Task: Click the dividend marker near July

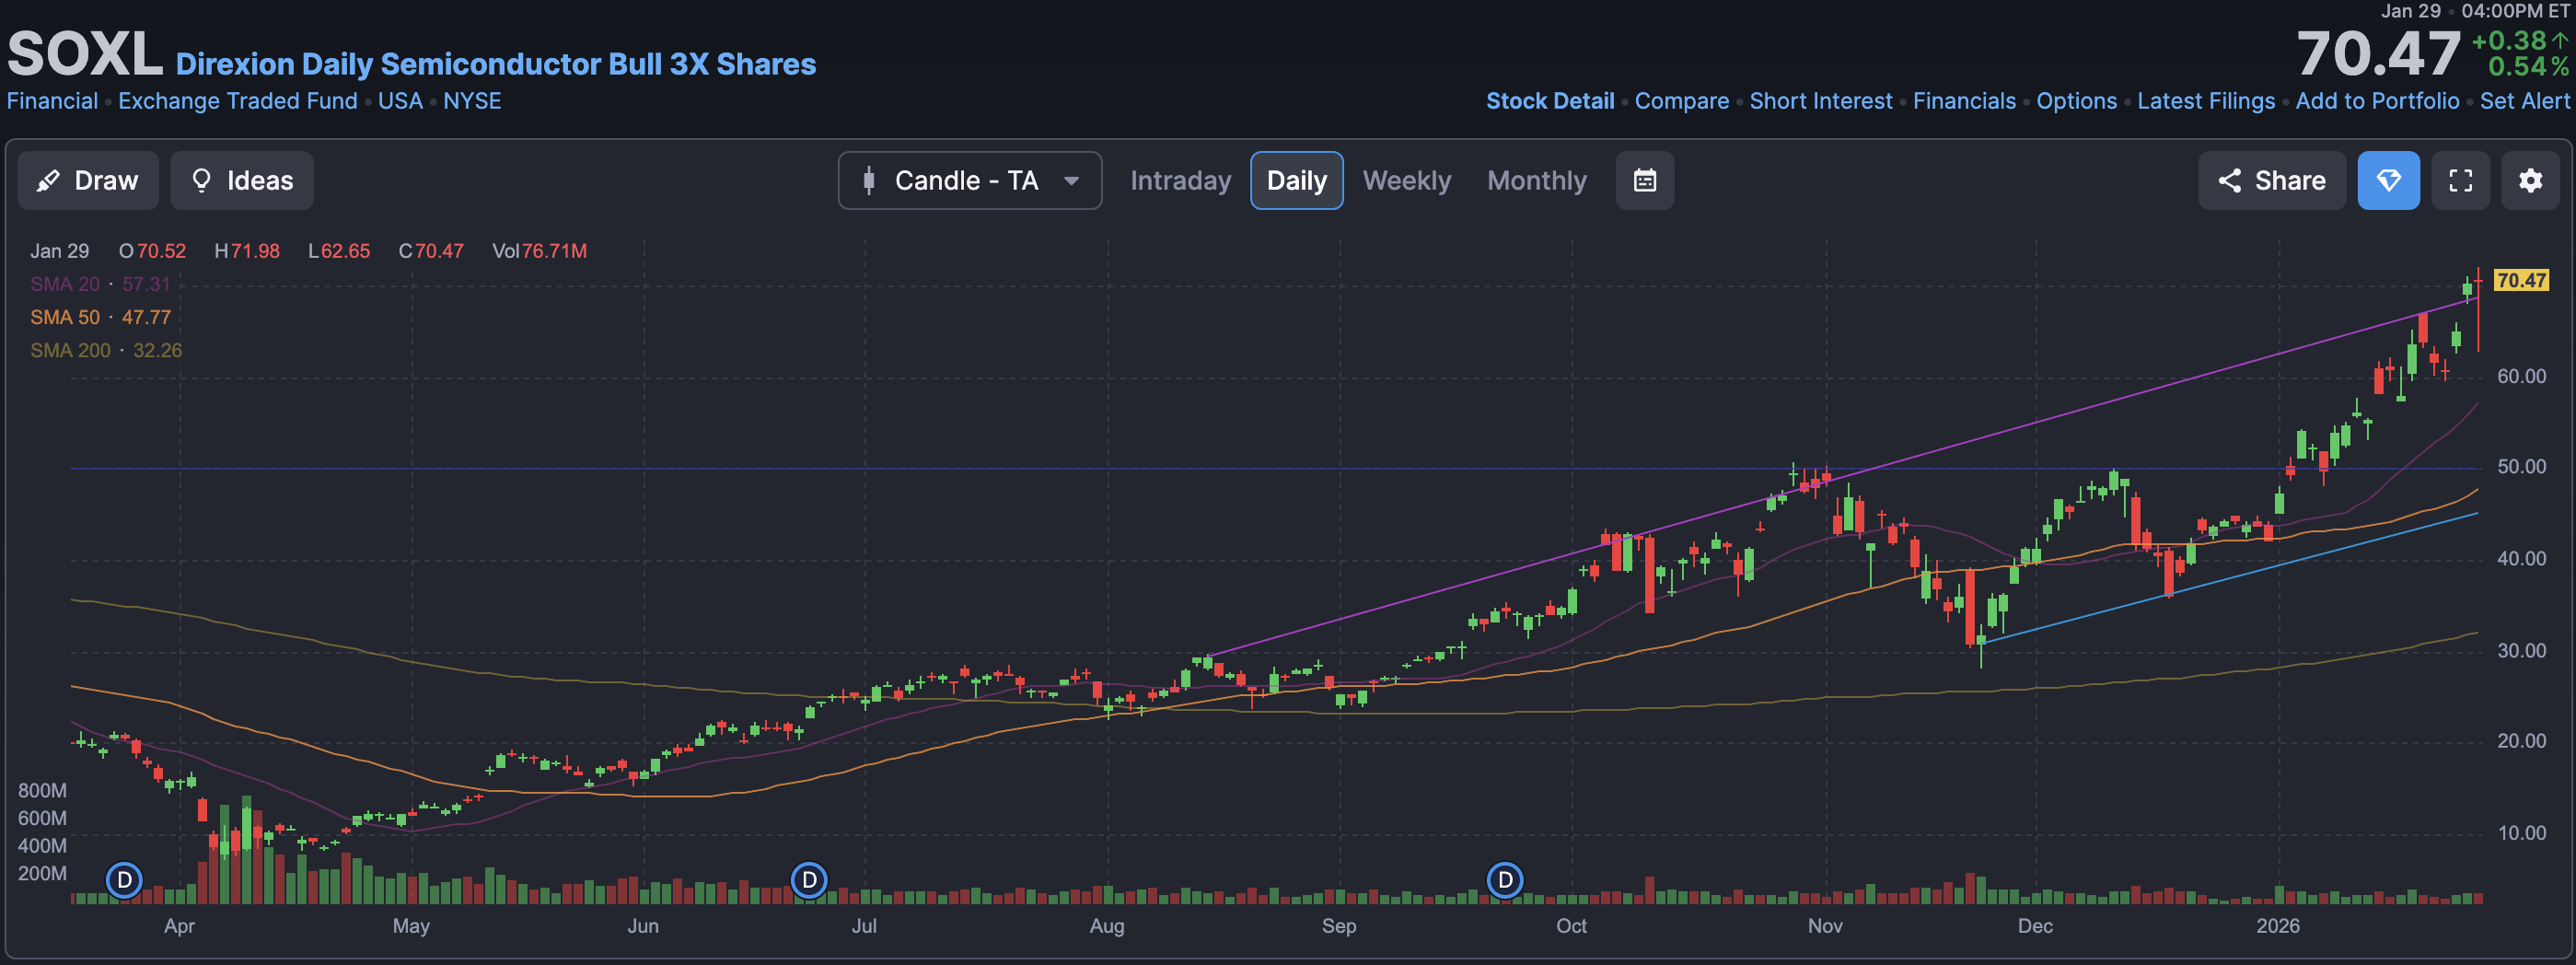Action: (809, 880)
